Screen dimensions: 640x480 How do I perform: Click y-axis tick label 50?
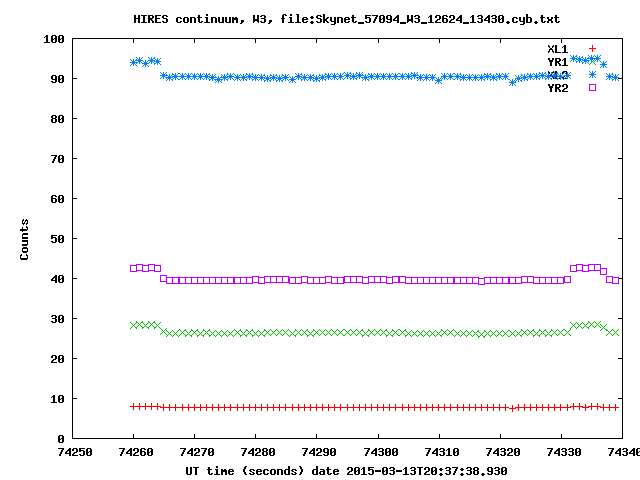pyautogui.click(x=58, y=239)
